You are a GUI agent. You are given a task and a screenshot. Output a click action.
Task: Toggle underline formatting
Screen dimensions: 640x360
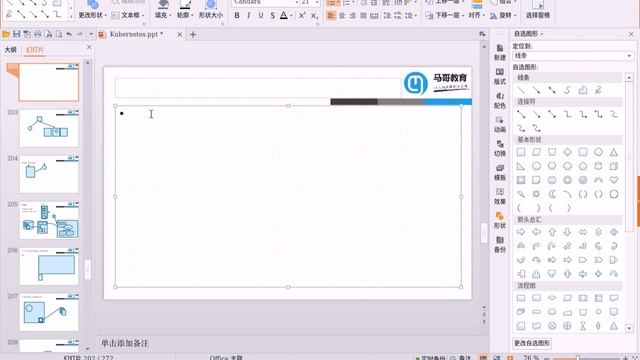pyautogui.click(x=260, y=16)
